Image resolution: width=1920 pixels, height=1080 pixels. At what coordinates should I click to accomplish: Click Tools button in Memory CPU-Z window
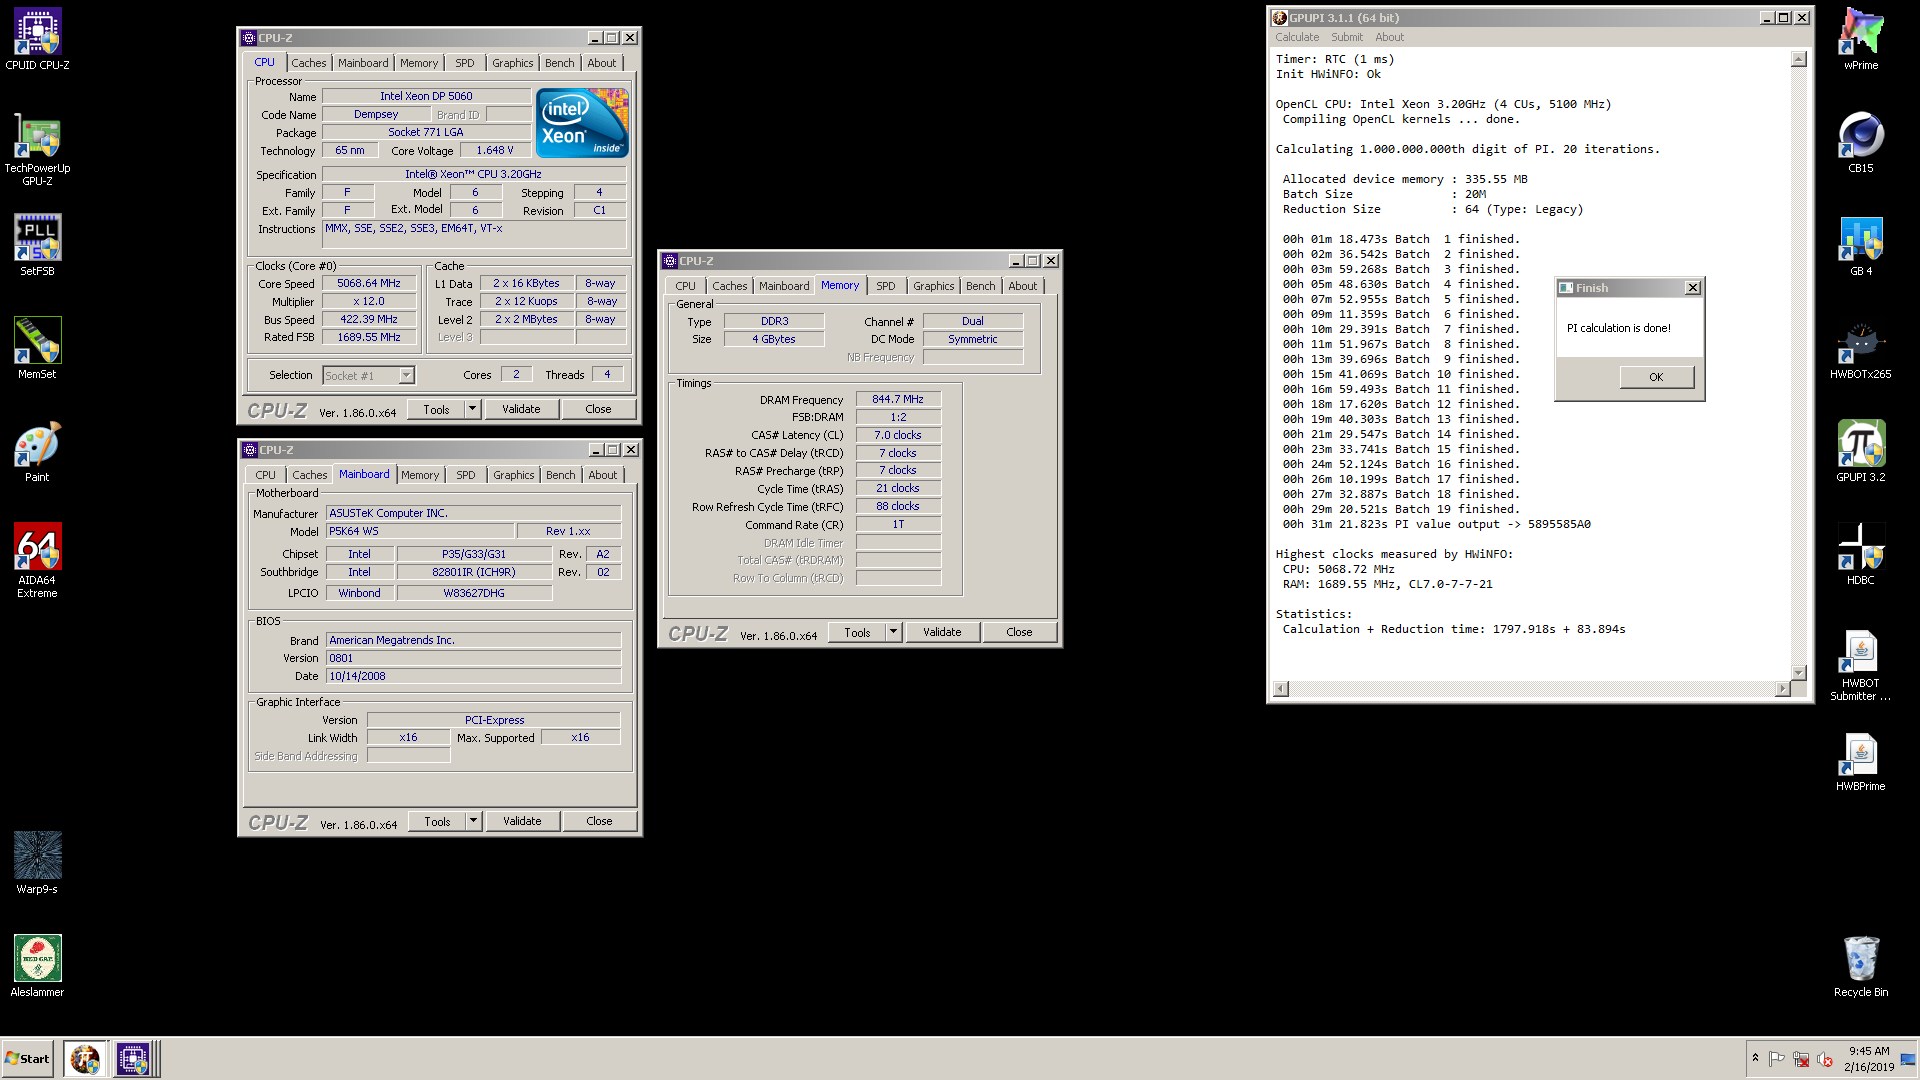(x=857, y=632)
